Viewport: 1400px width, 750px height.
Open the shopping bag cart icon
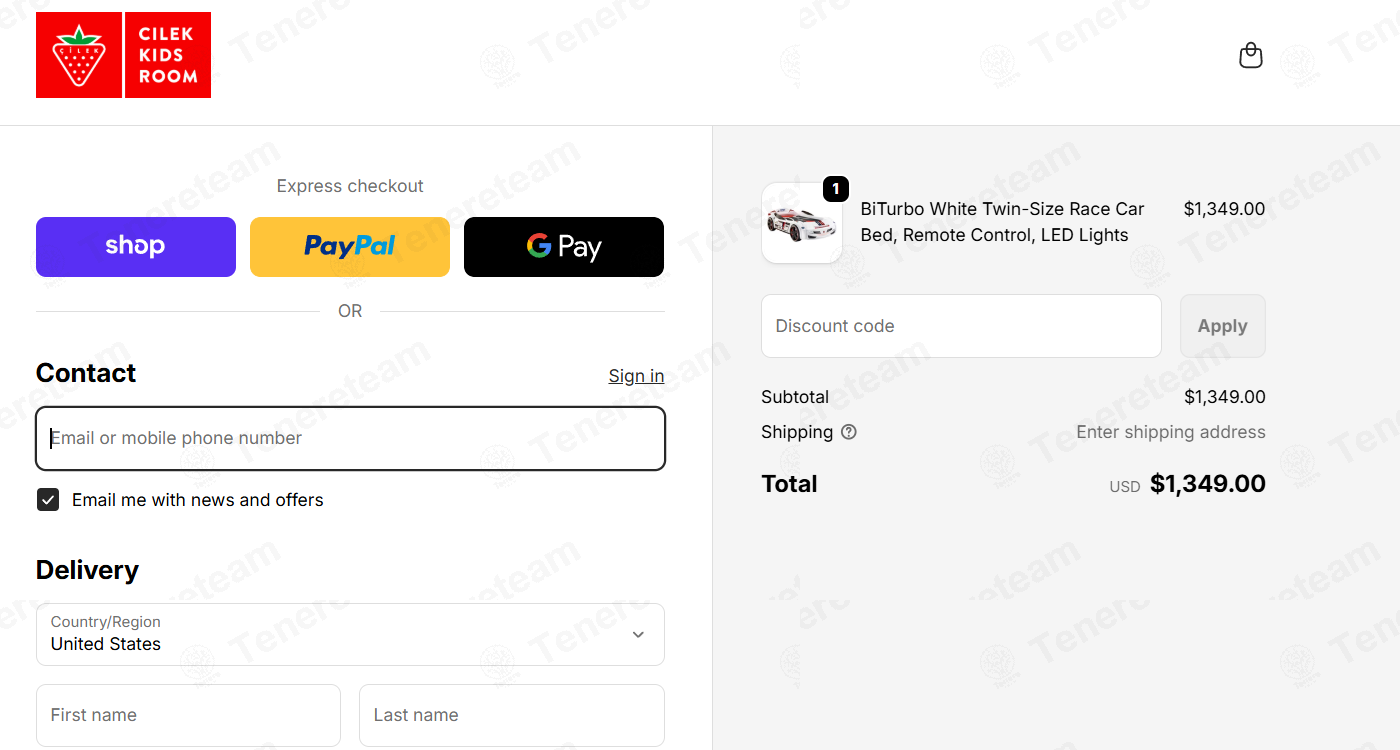pyautogui.click(x=1250, y=55)
